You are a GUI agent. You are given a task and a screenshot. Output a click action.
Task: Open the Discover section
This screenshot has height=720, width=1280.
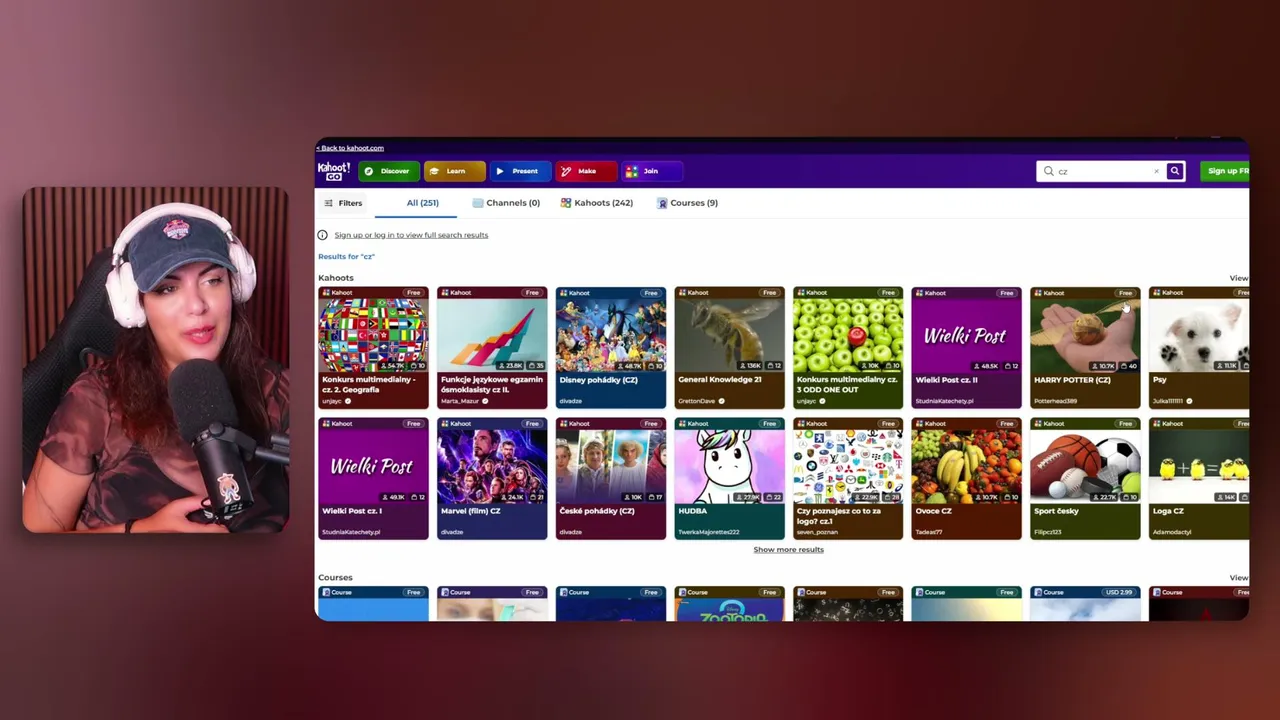coord(387,171)
